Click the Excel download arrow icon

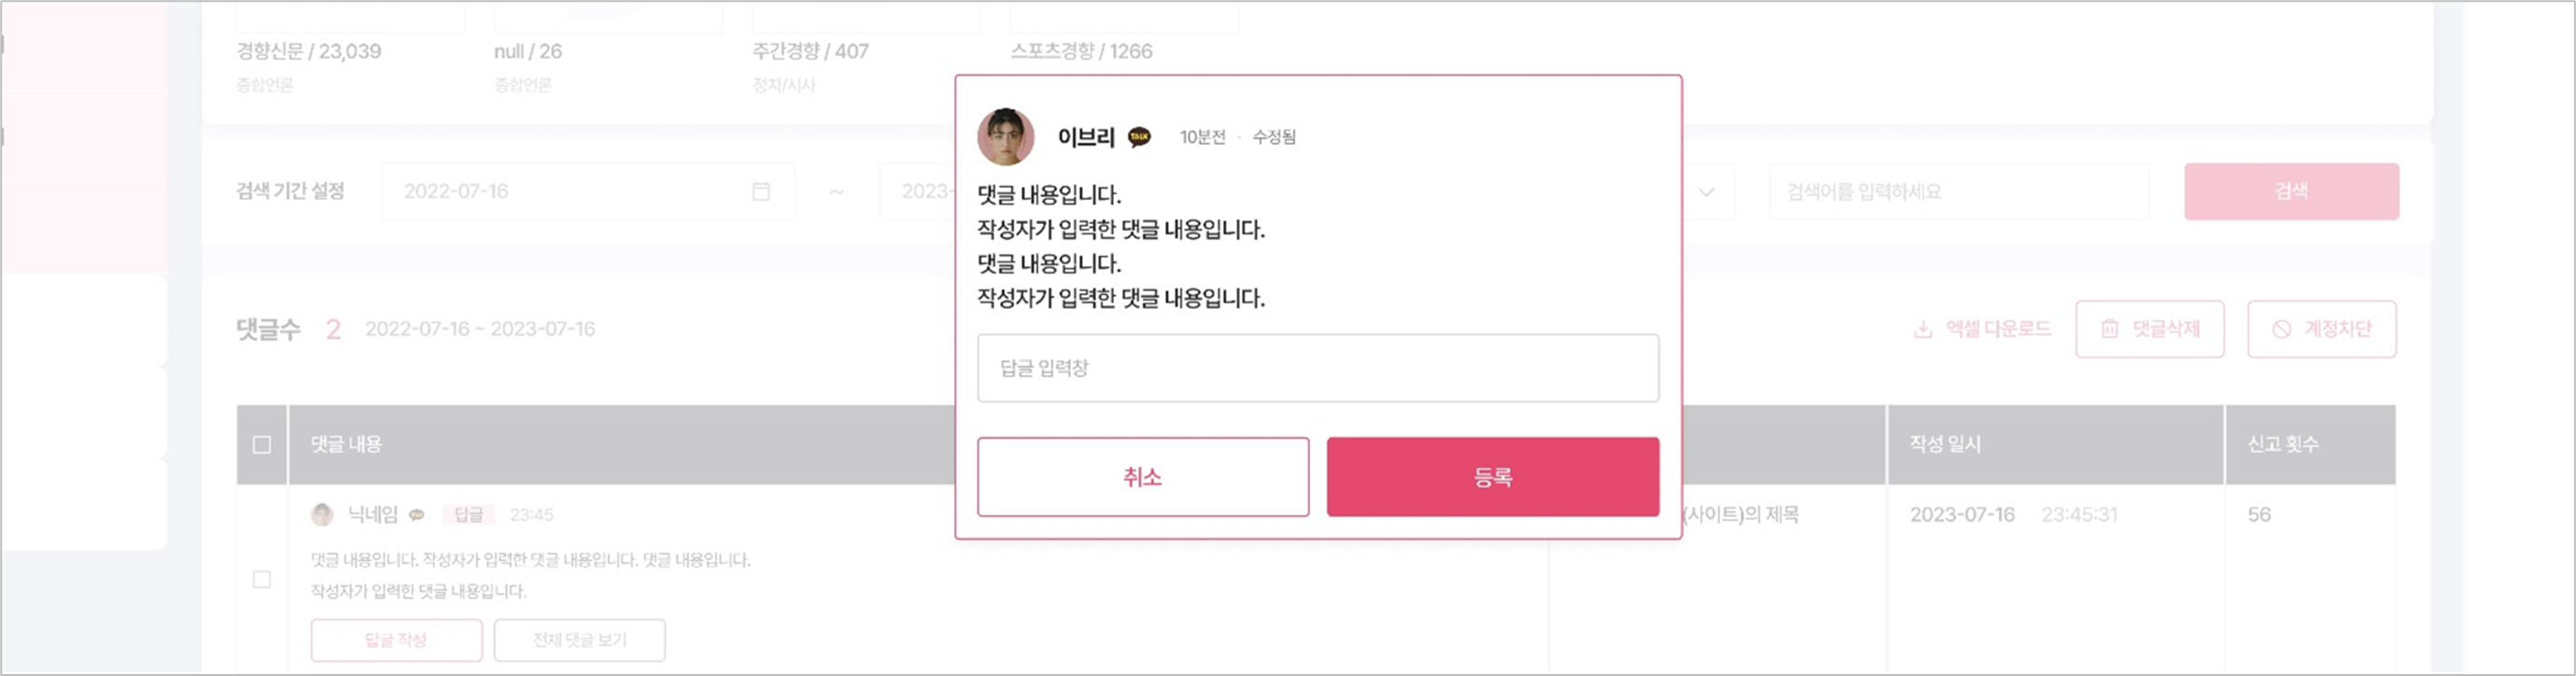[x=1922, y=329]
